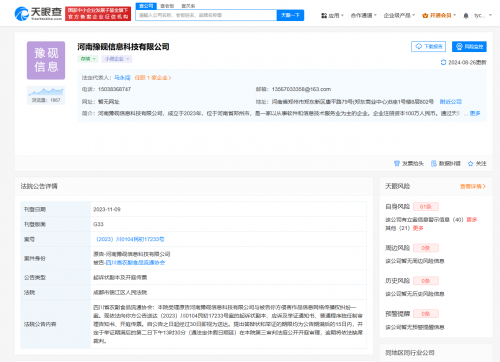Open the orange 任职 1 家企业 link
Screen dimensions: 500x362
point(153,78)
